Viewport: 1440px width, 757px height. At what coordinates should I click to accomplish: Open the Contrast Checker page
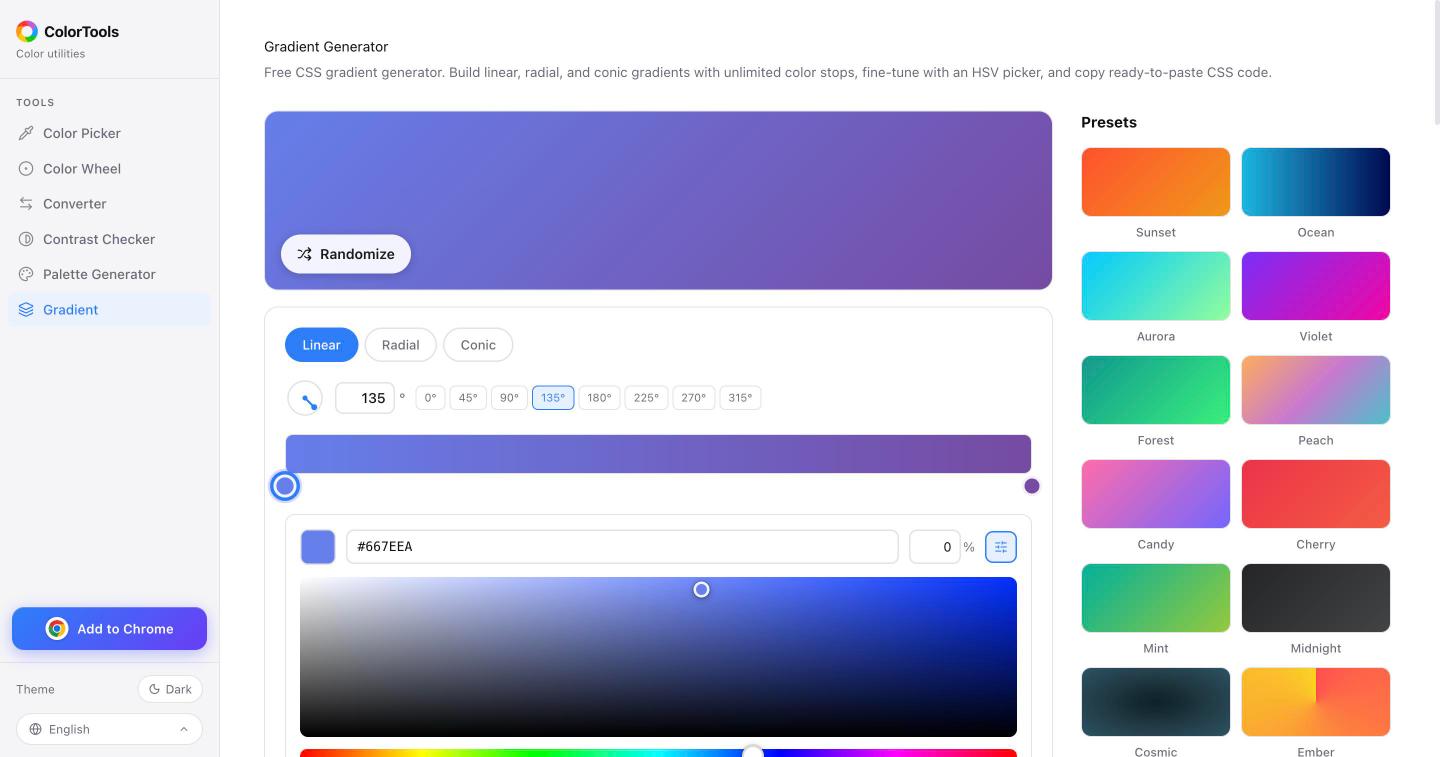pos(109,239)
